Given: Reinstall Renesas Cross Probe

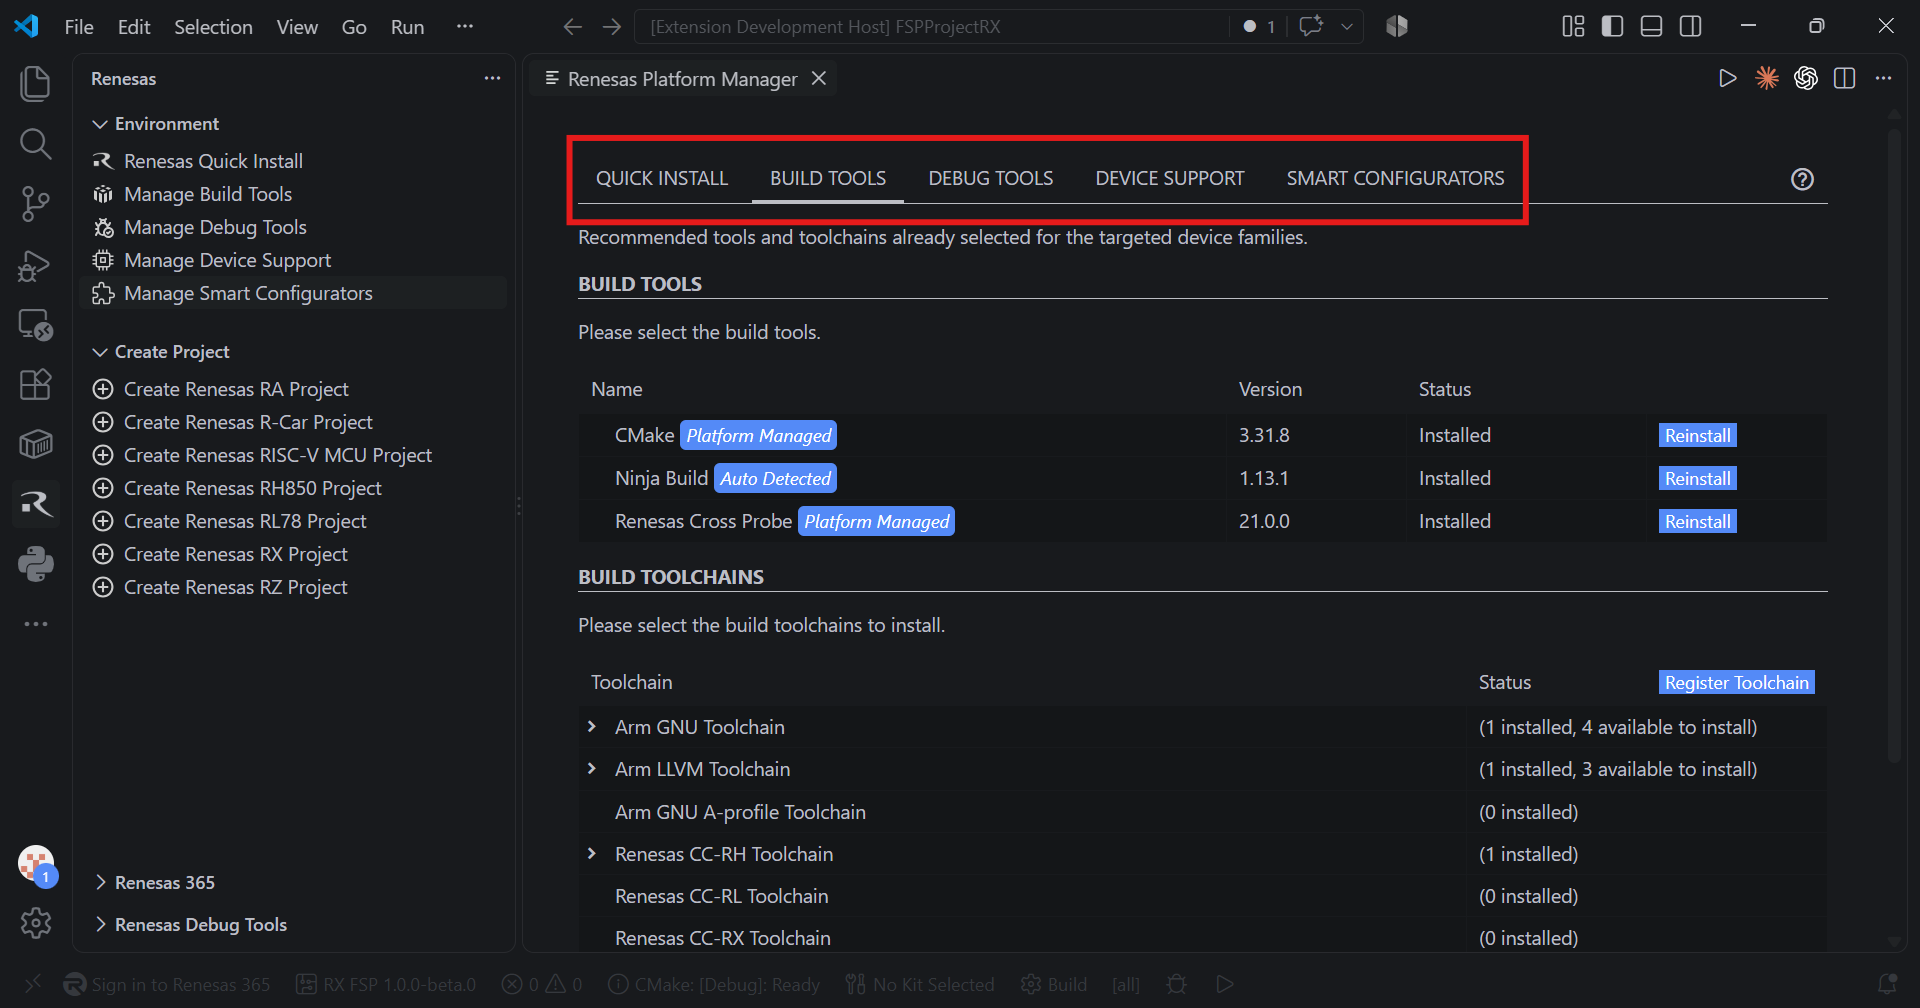Looking at the screenshot, I should pos(1697,521).
